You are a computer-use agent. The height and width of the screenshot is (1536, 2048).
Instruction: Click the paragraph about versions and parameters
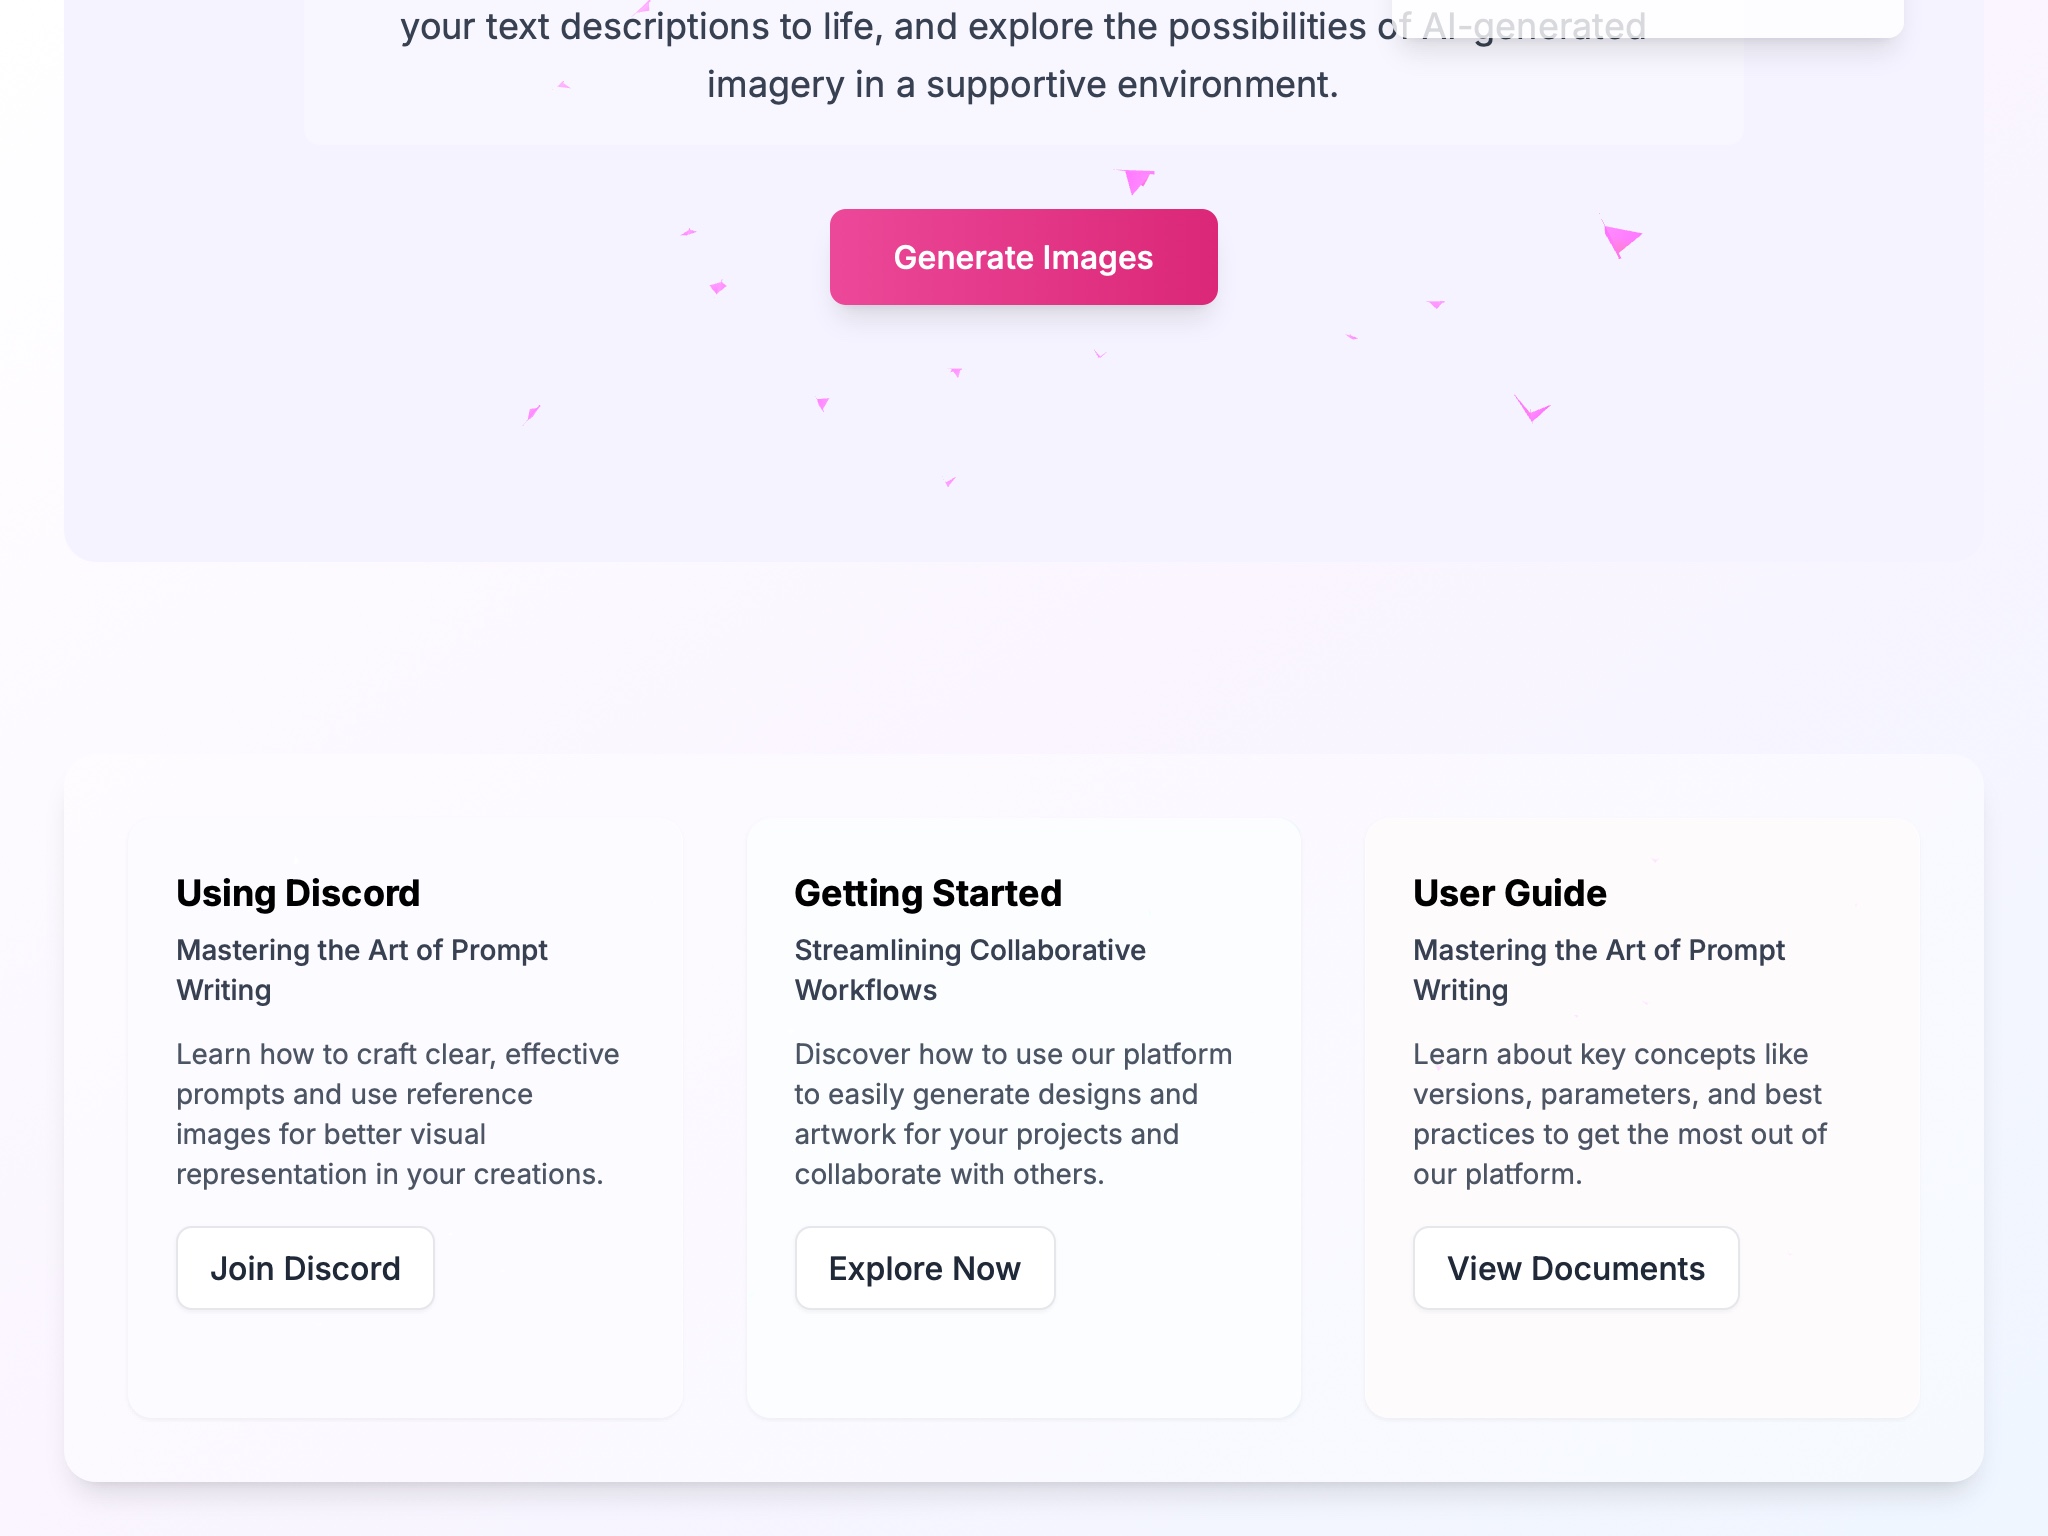1620,1114
